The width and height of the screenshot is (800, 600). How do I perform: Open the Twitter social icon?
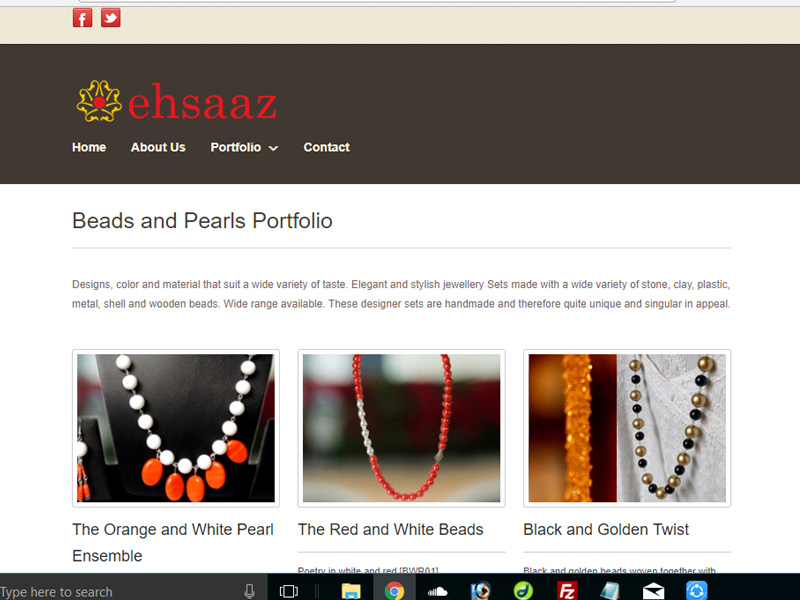coord(110,18)
